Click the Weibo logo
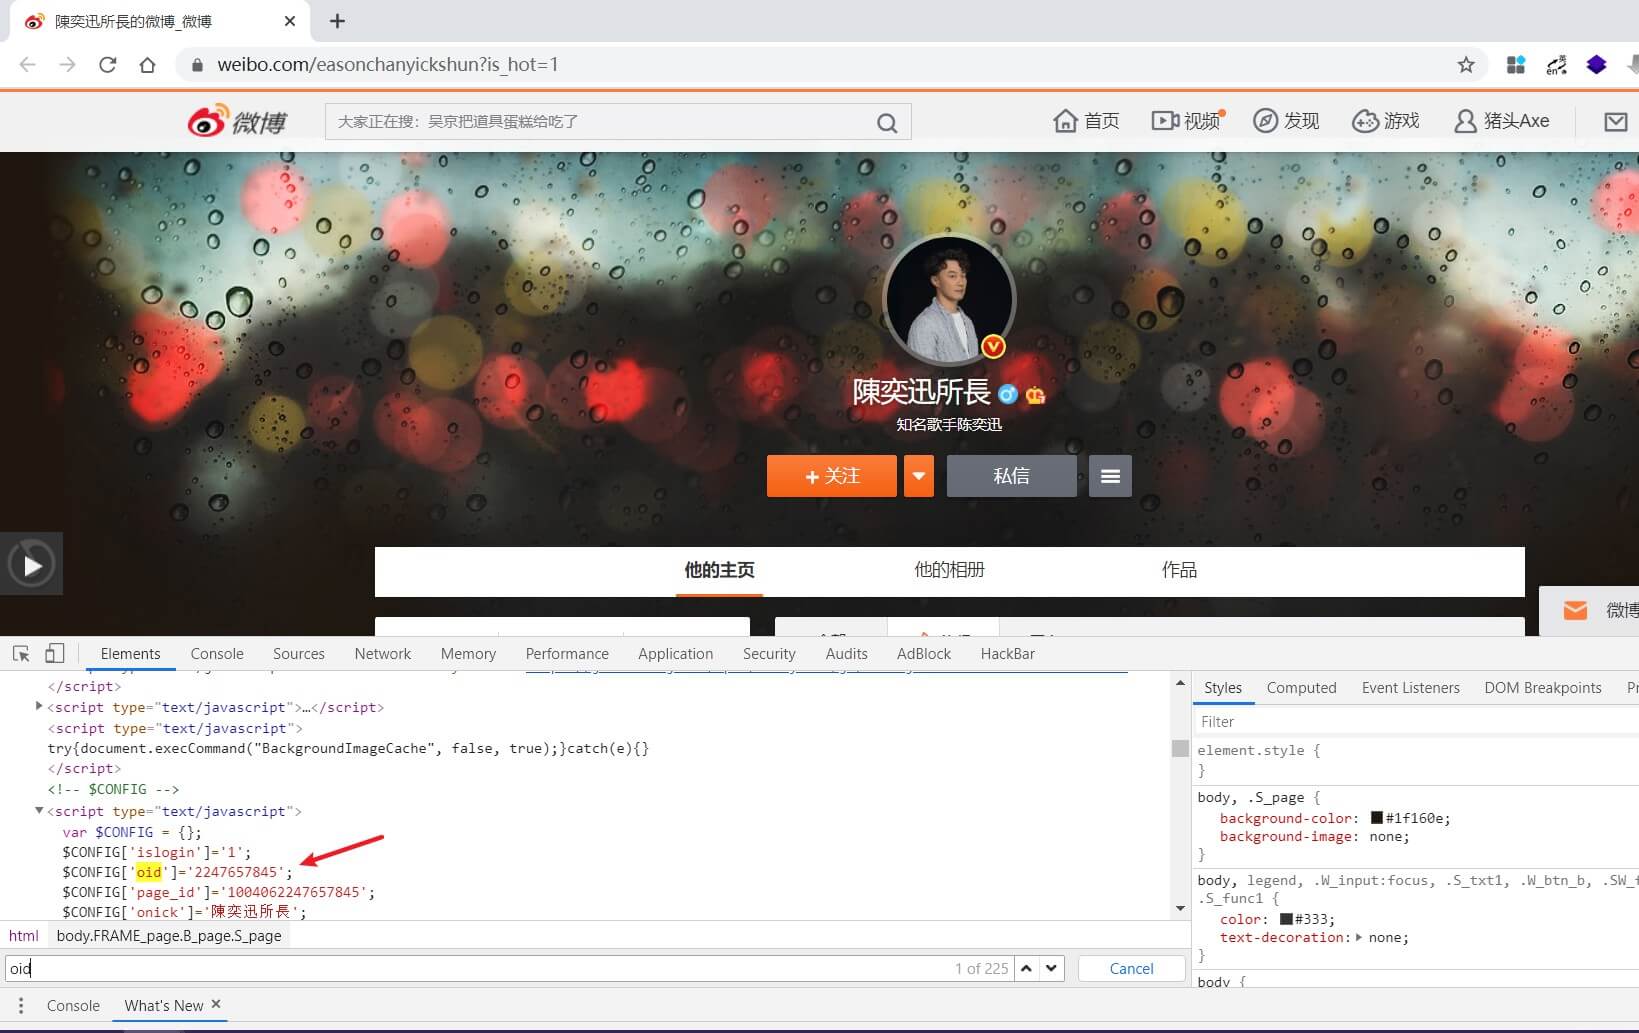Image resolution: width=1639 pixels, height=1033 pixels. tap(238, 121)
